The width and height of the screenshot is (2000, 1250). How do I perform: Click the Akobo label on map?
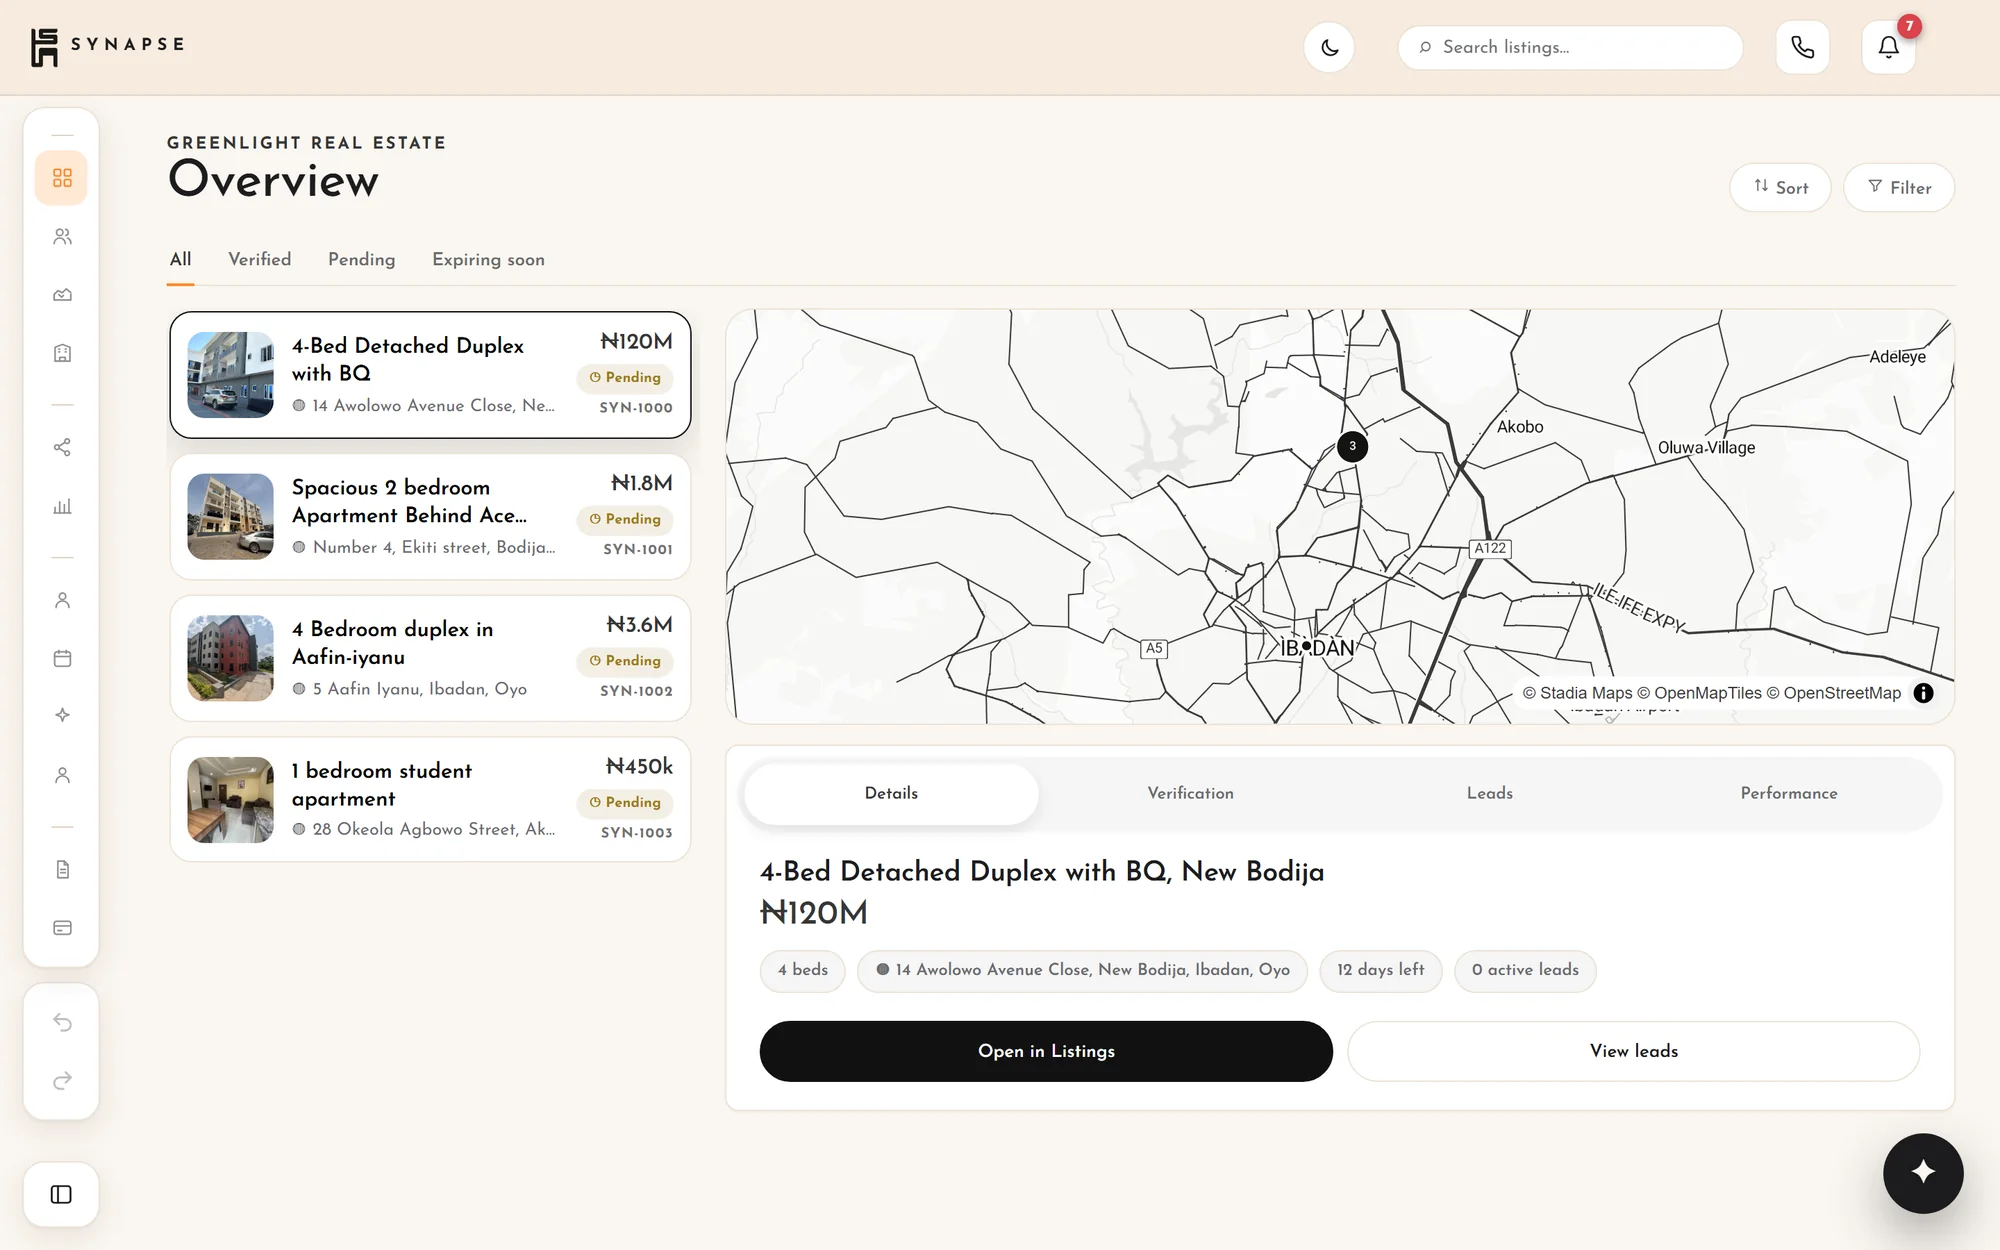point(1520,427)
